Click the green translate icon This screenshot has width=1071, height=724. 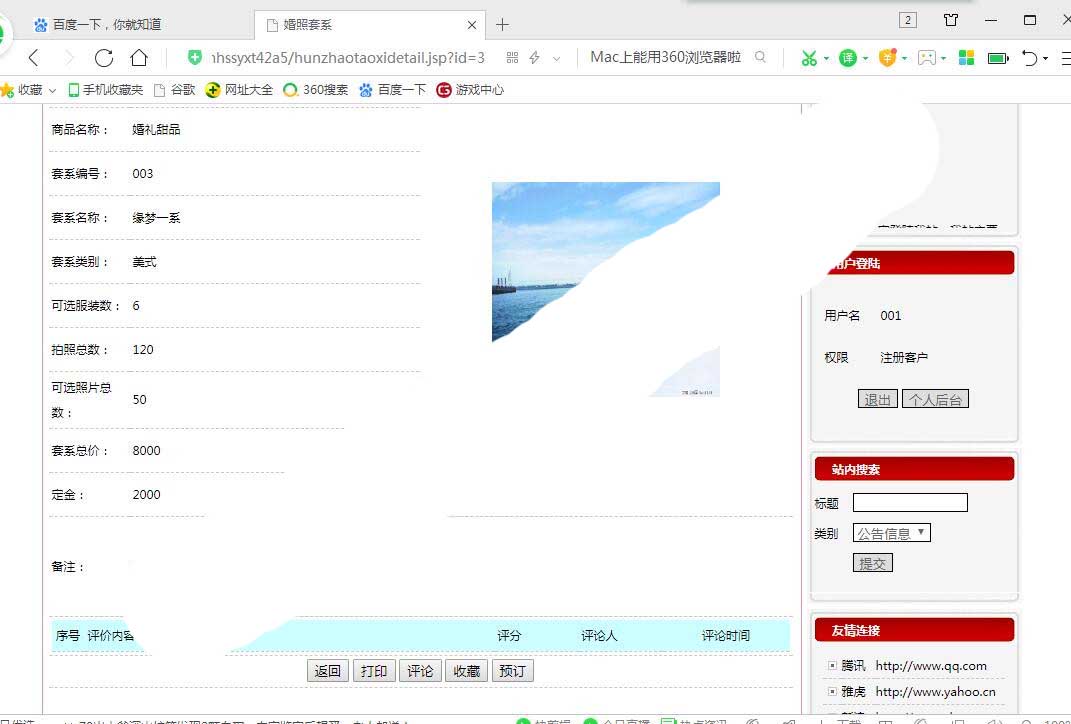click(x=847, y=58)
